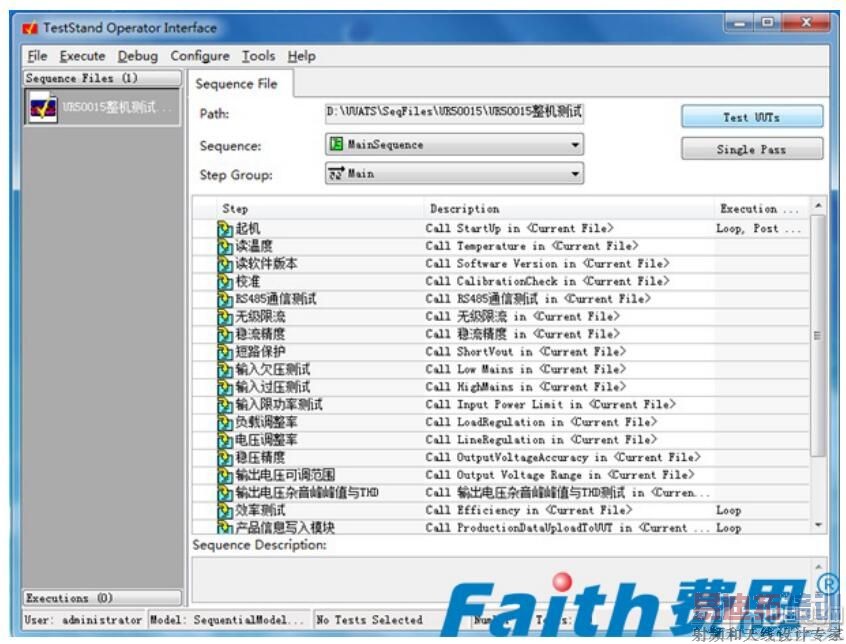Click the Single Pass button
Screen dimensions: 846x644
752,149
